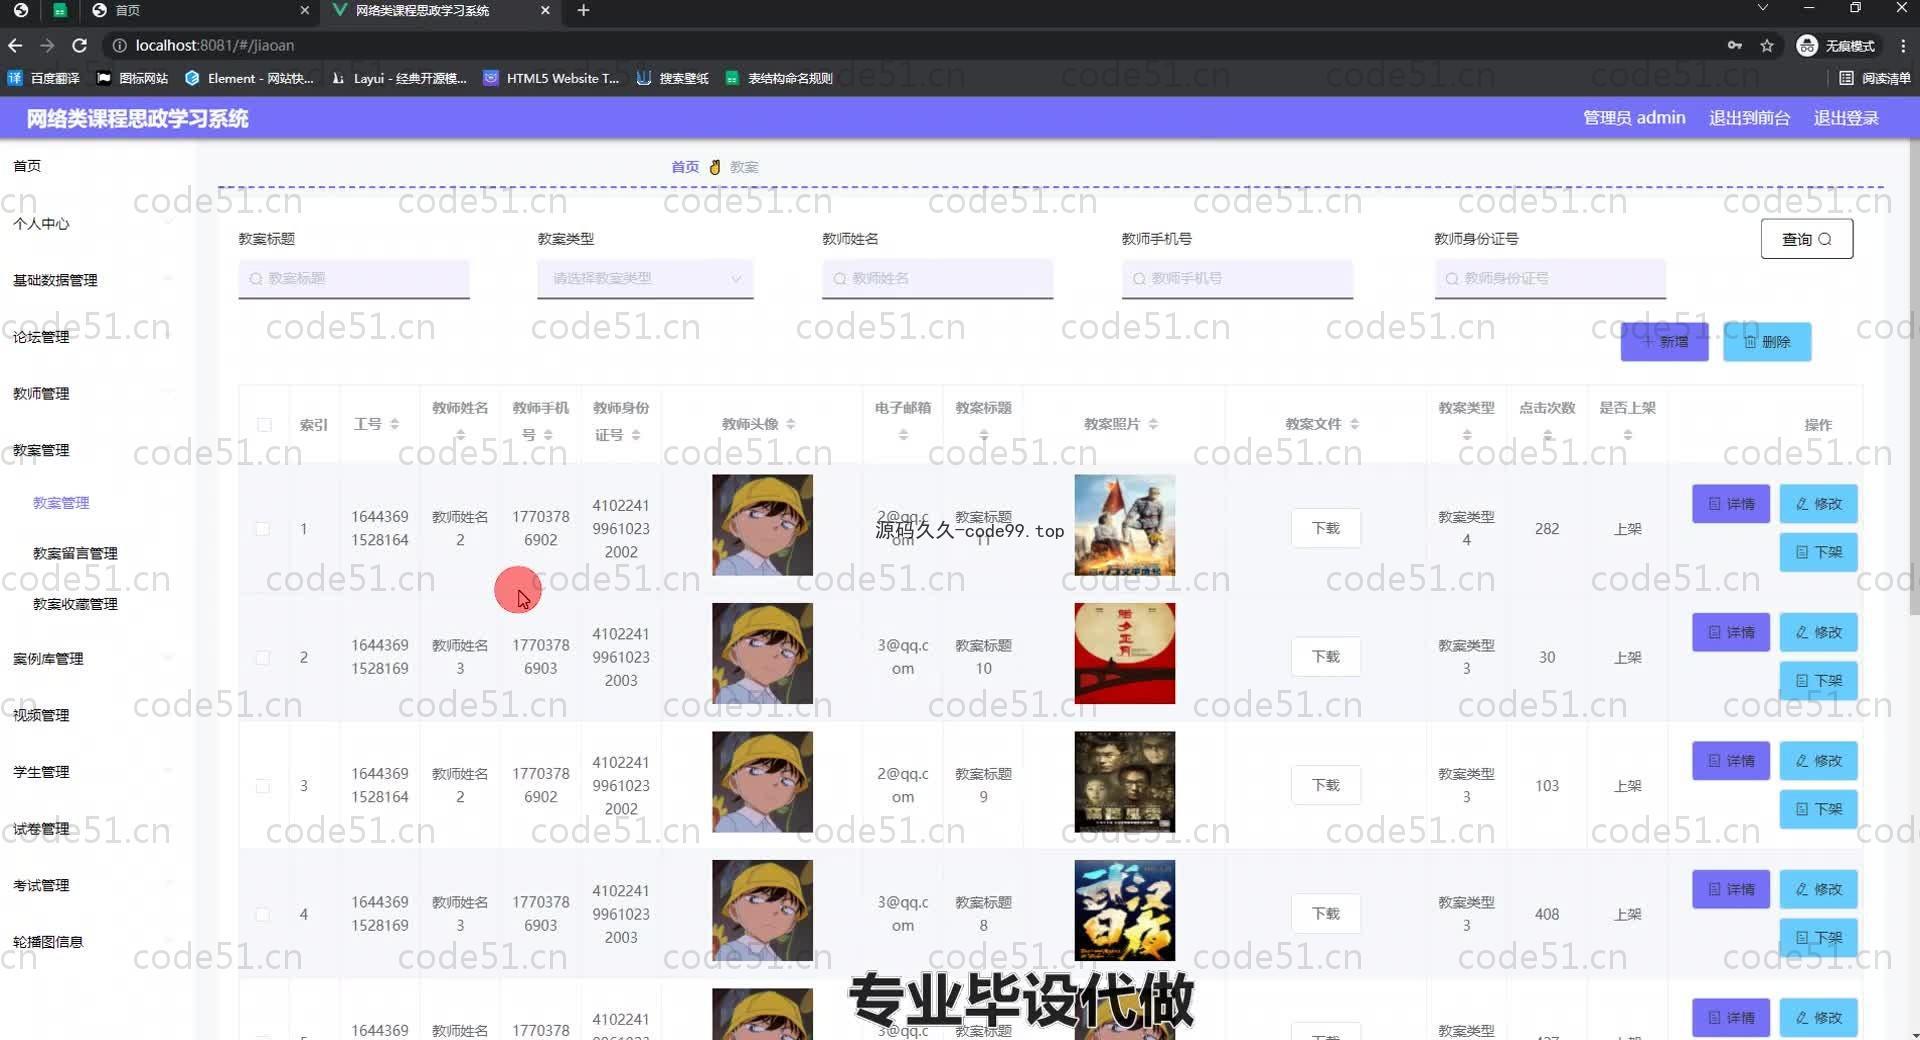Click the 新增 add button
This screenshot has height=1040, width=1920.
coord(1664,342)
